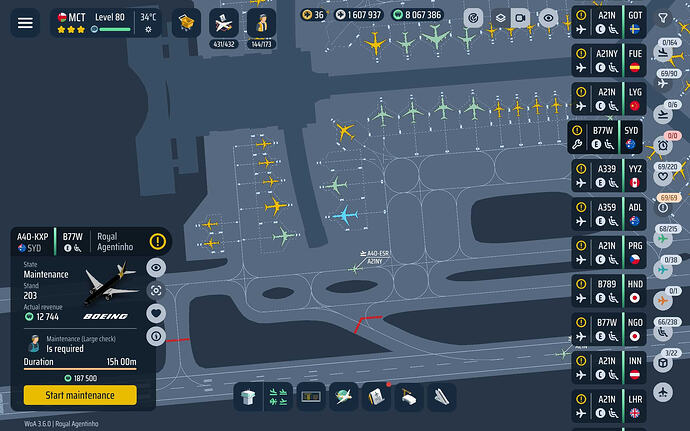Favorite the B77W aircraft with heart
Image resolution: width=690 pixels, height=431 pixels.
coord(156,313)
